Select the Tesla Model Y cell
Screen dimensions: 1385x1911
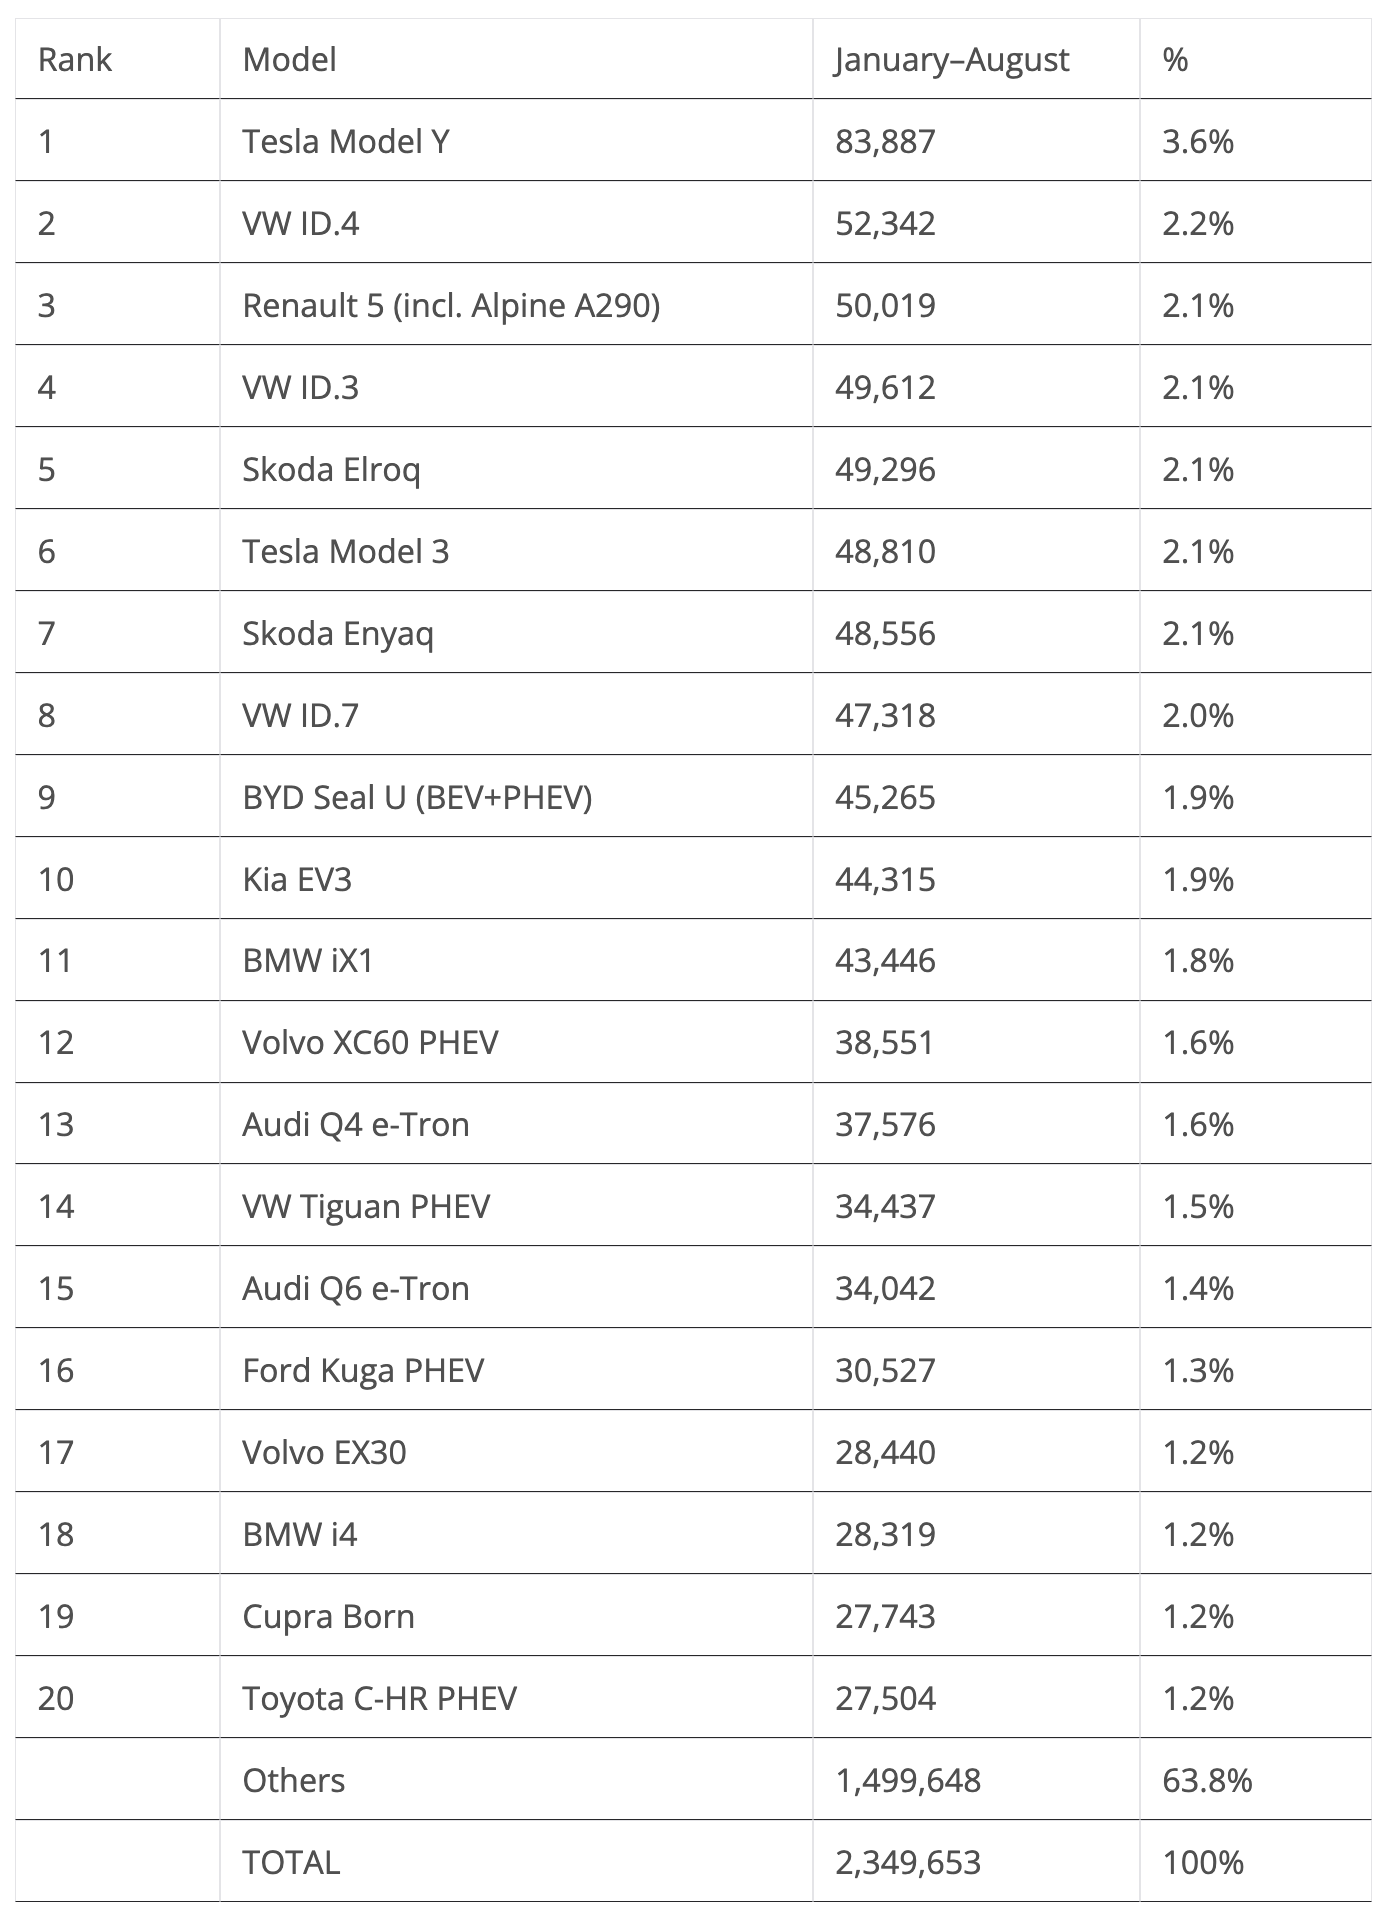click(346, 142)
